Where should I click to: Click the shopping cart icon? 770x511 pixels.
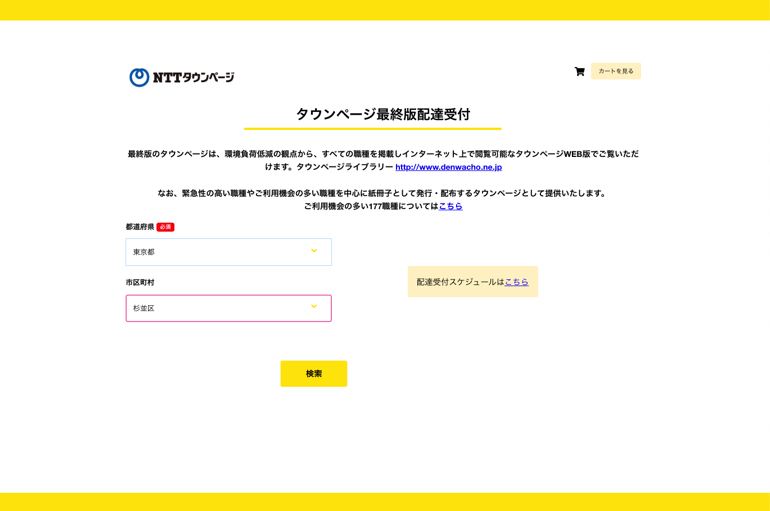pyautogui.click(x=579, y=71)
